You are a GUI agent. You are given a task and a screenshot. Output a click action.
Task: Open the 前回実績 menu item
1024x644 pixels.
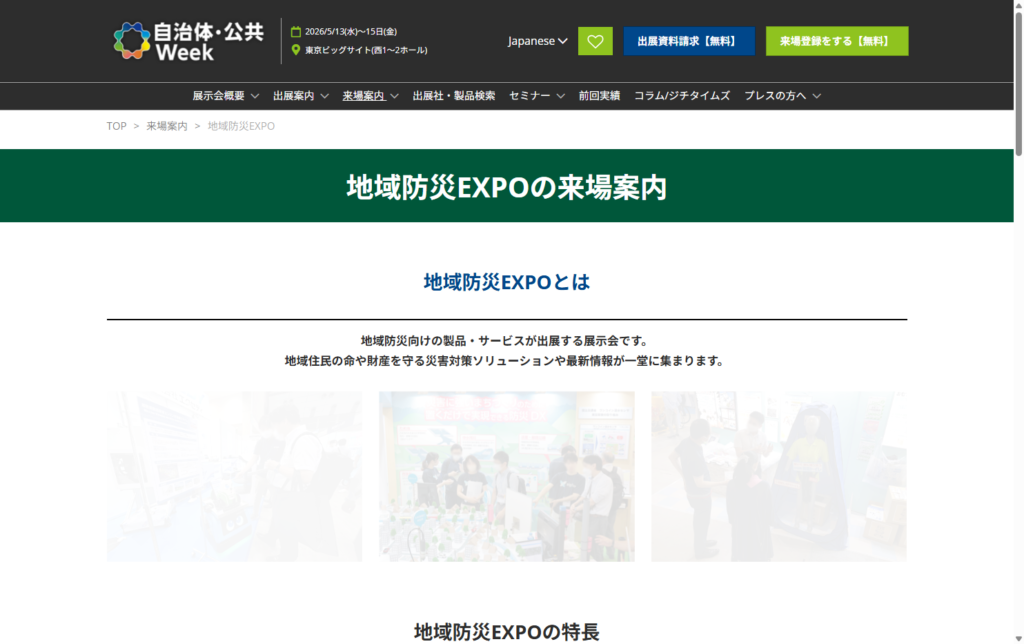tap(599, 96)
